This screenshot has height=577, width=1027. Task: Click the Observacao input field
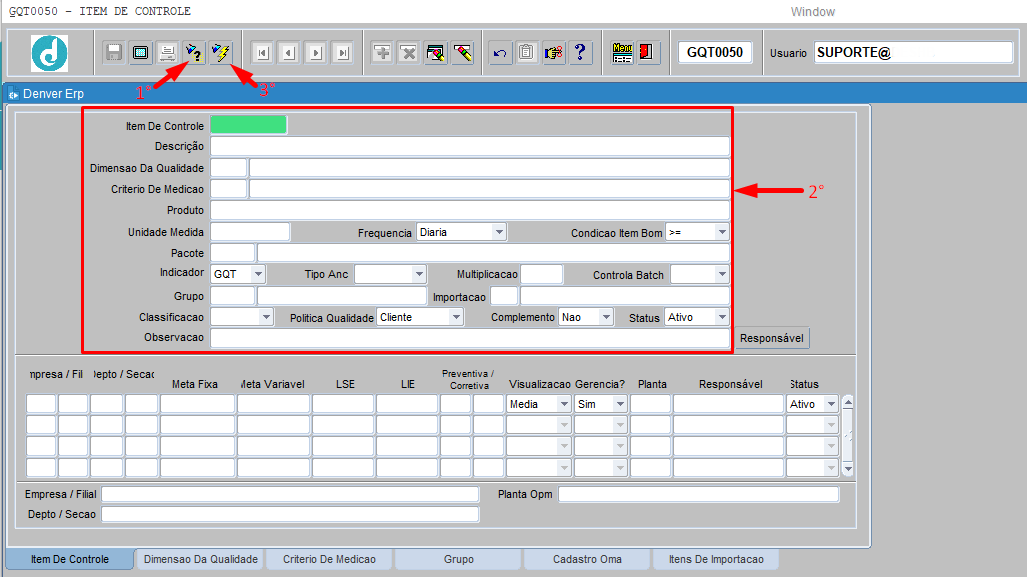(x=470, y=338)
